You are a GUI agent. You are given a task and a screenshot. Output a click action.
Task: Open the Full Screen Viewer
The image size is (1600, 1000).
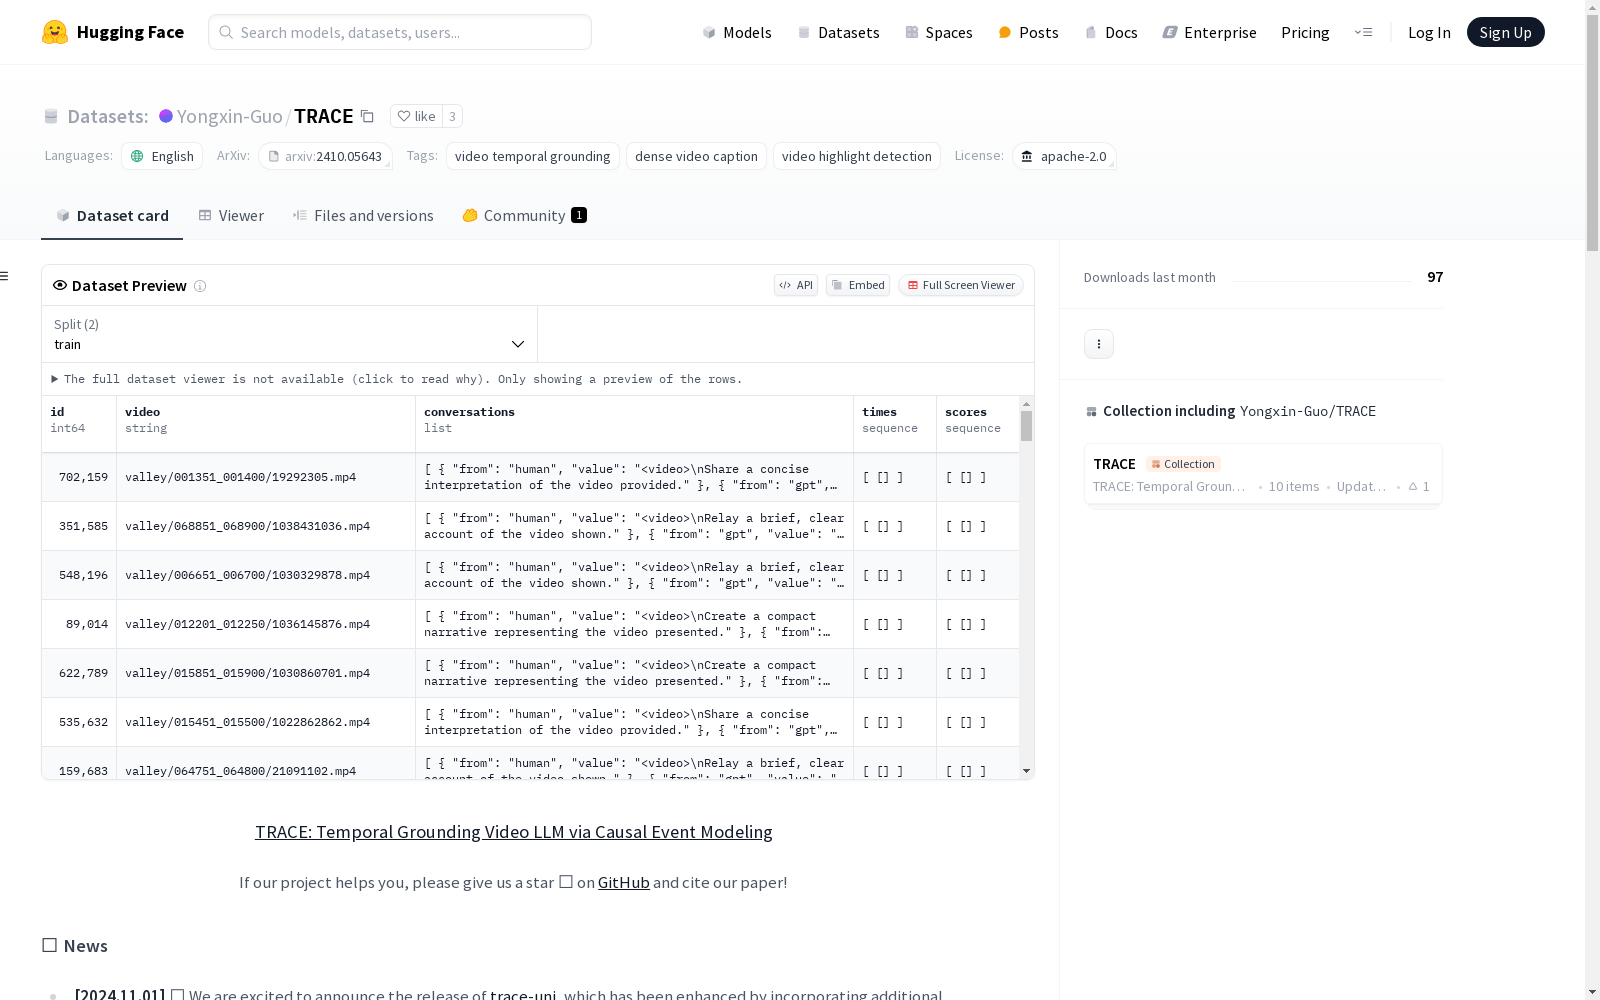point(961,285)
